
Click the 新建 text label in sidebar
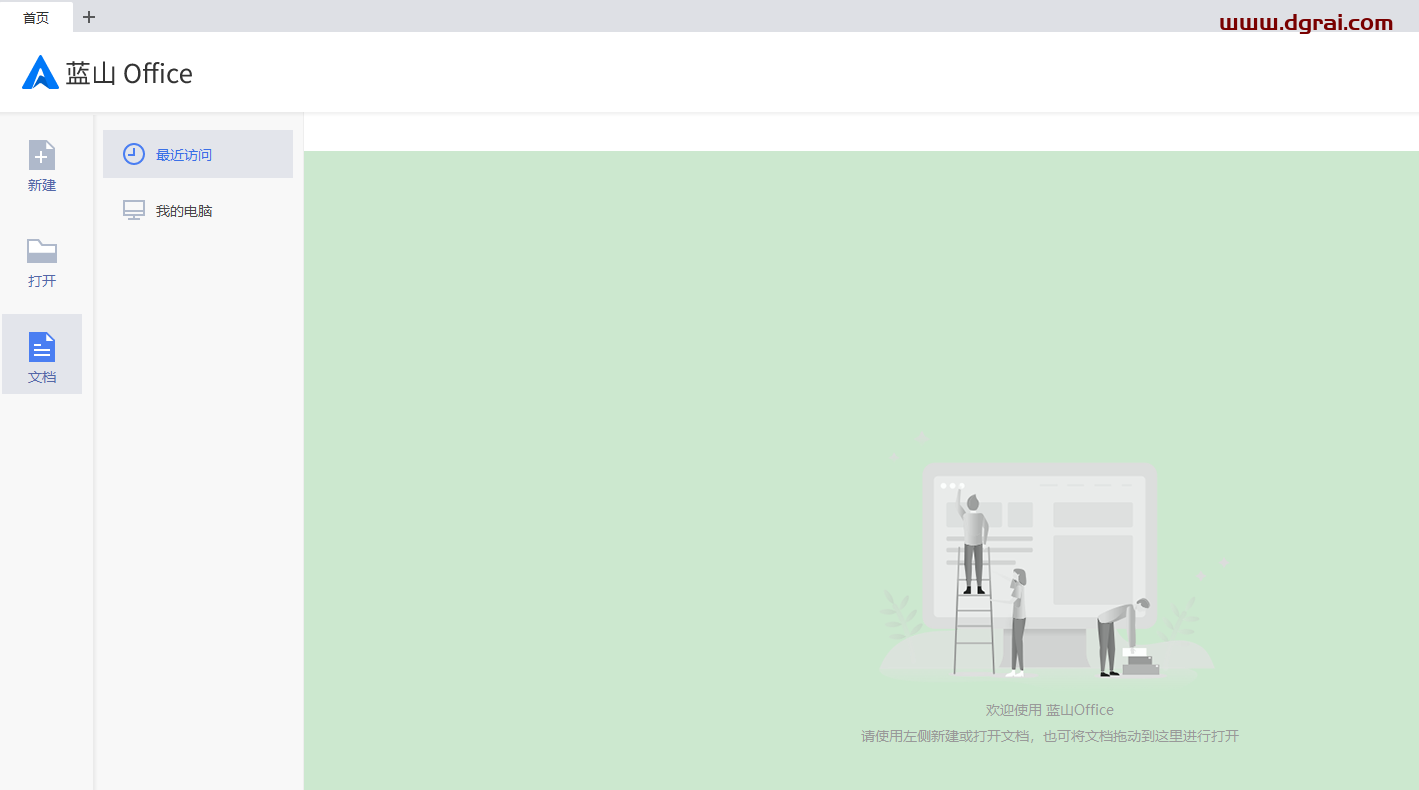click(x=42, y=185)
